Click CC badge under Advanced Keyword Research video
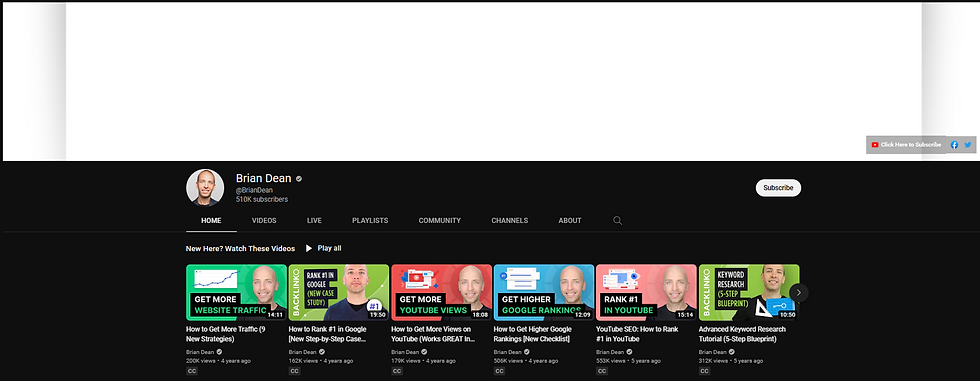This screenshot has height=381, width=980. click(x=704, y=371)
